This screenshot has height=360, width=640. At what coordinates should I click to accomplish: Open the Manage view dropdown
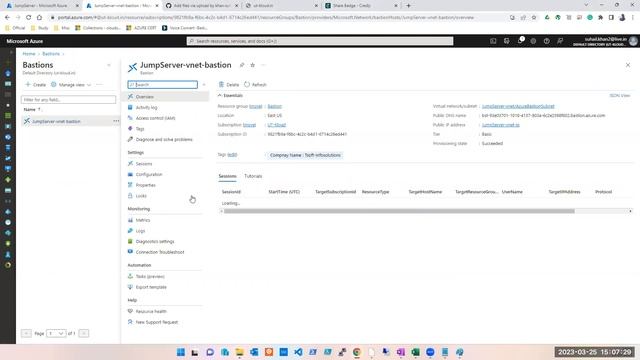(x=71, y=84)
